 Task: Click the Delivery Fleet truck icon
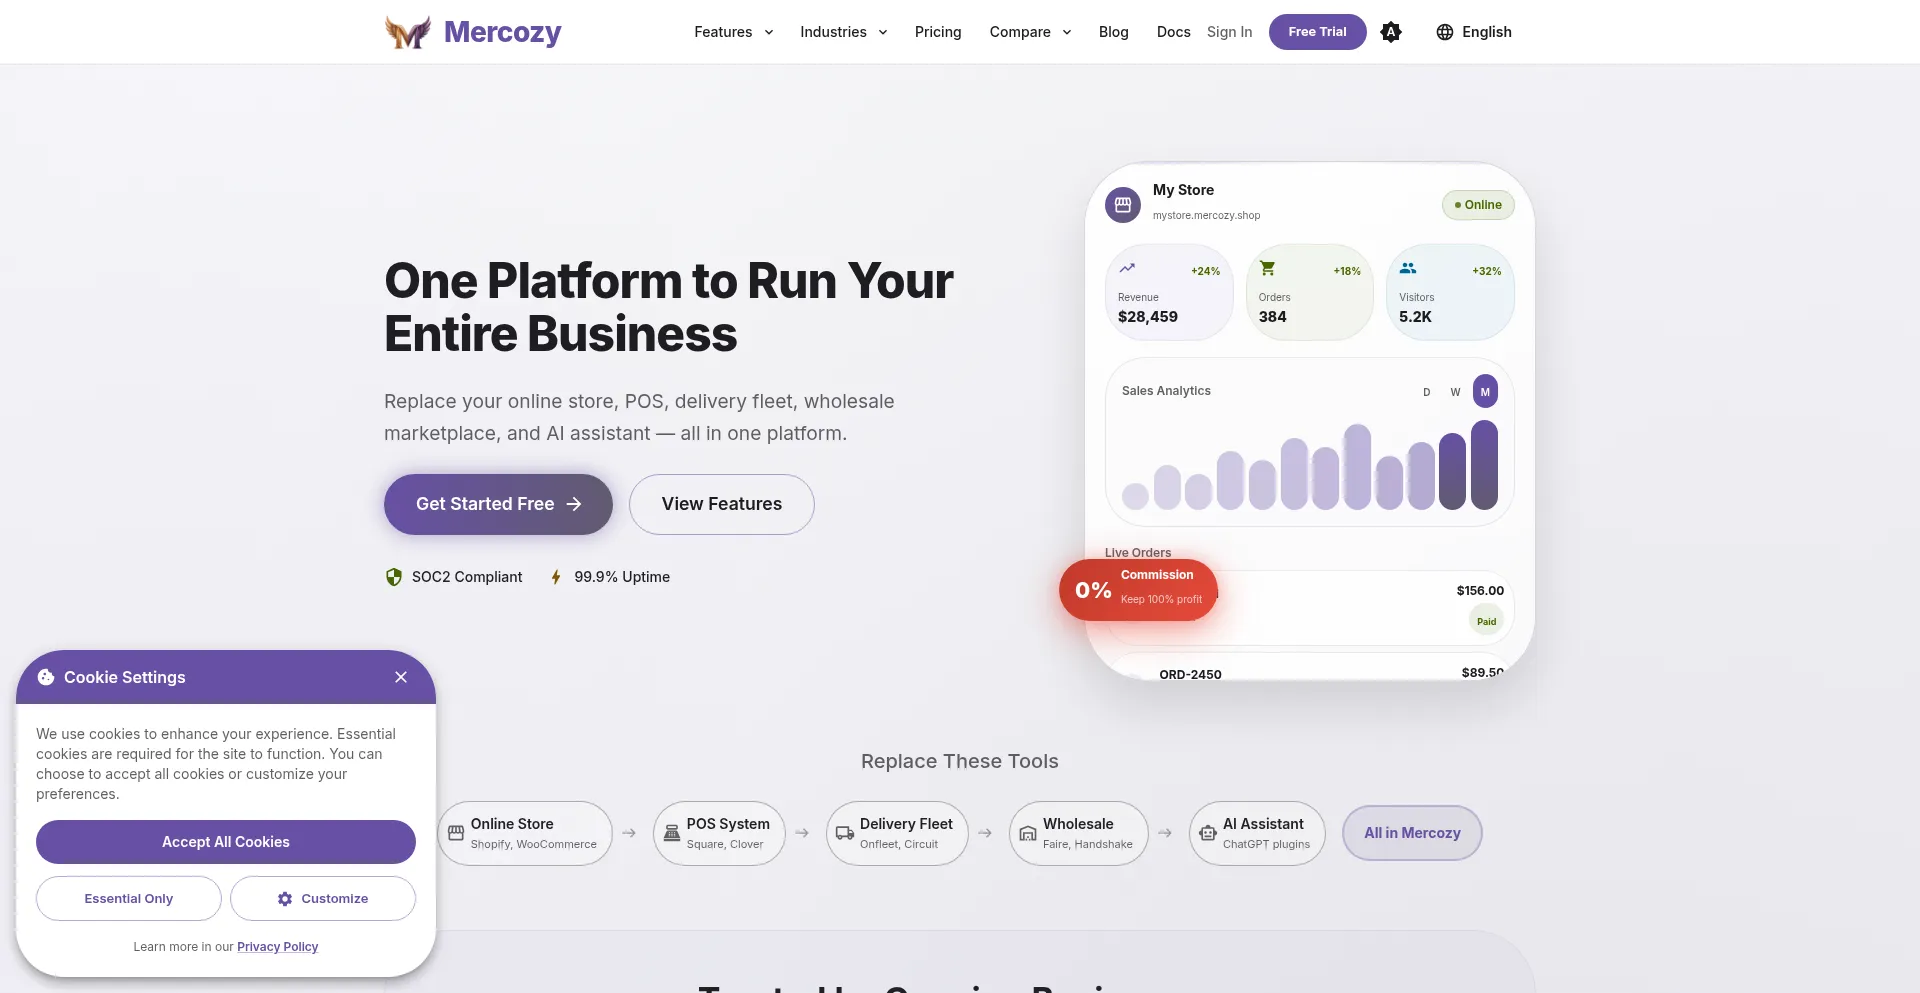click(845, 833)
